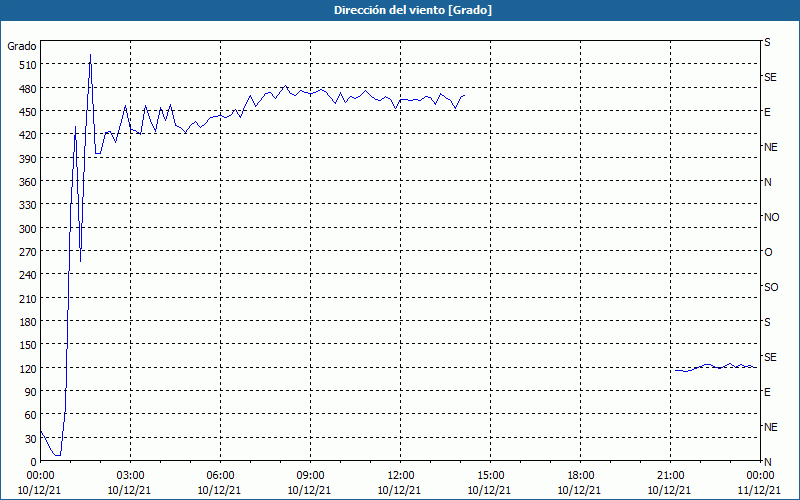Click the 21:00 time label
The height and width of the screenshot is (500, 800).
(670, 476)
